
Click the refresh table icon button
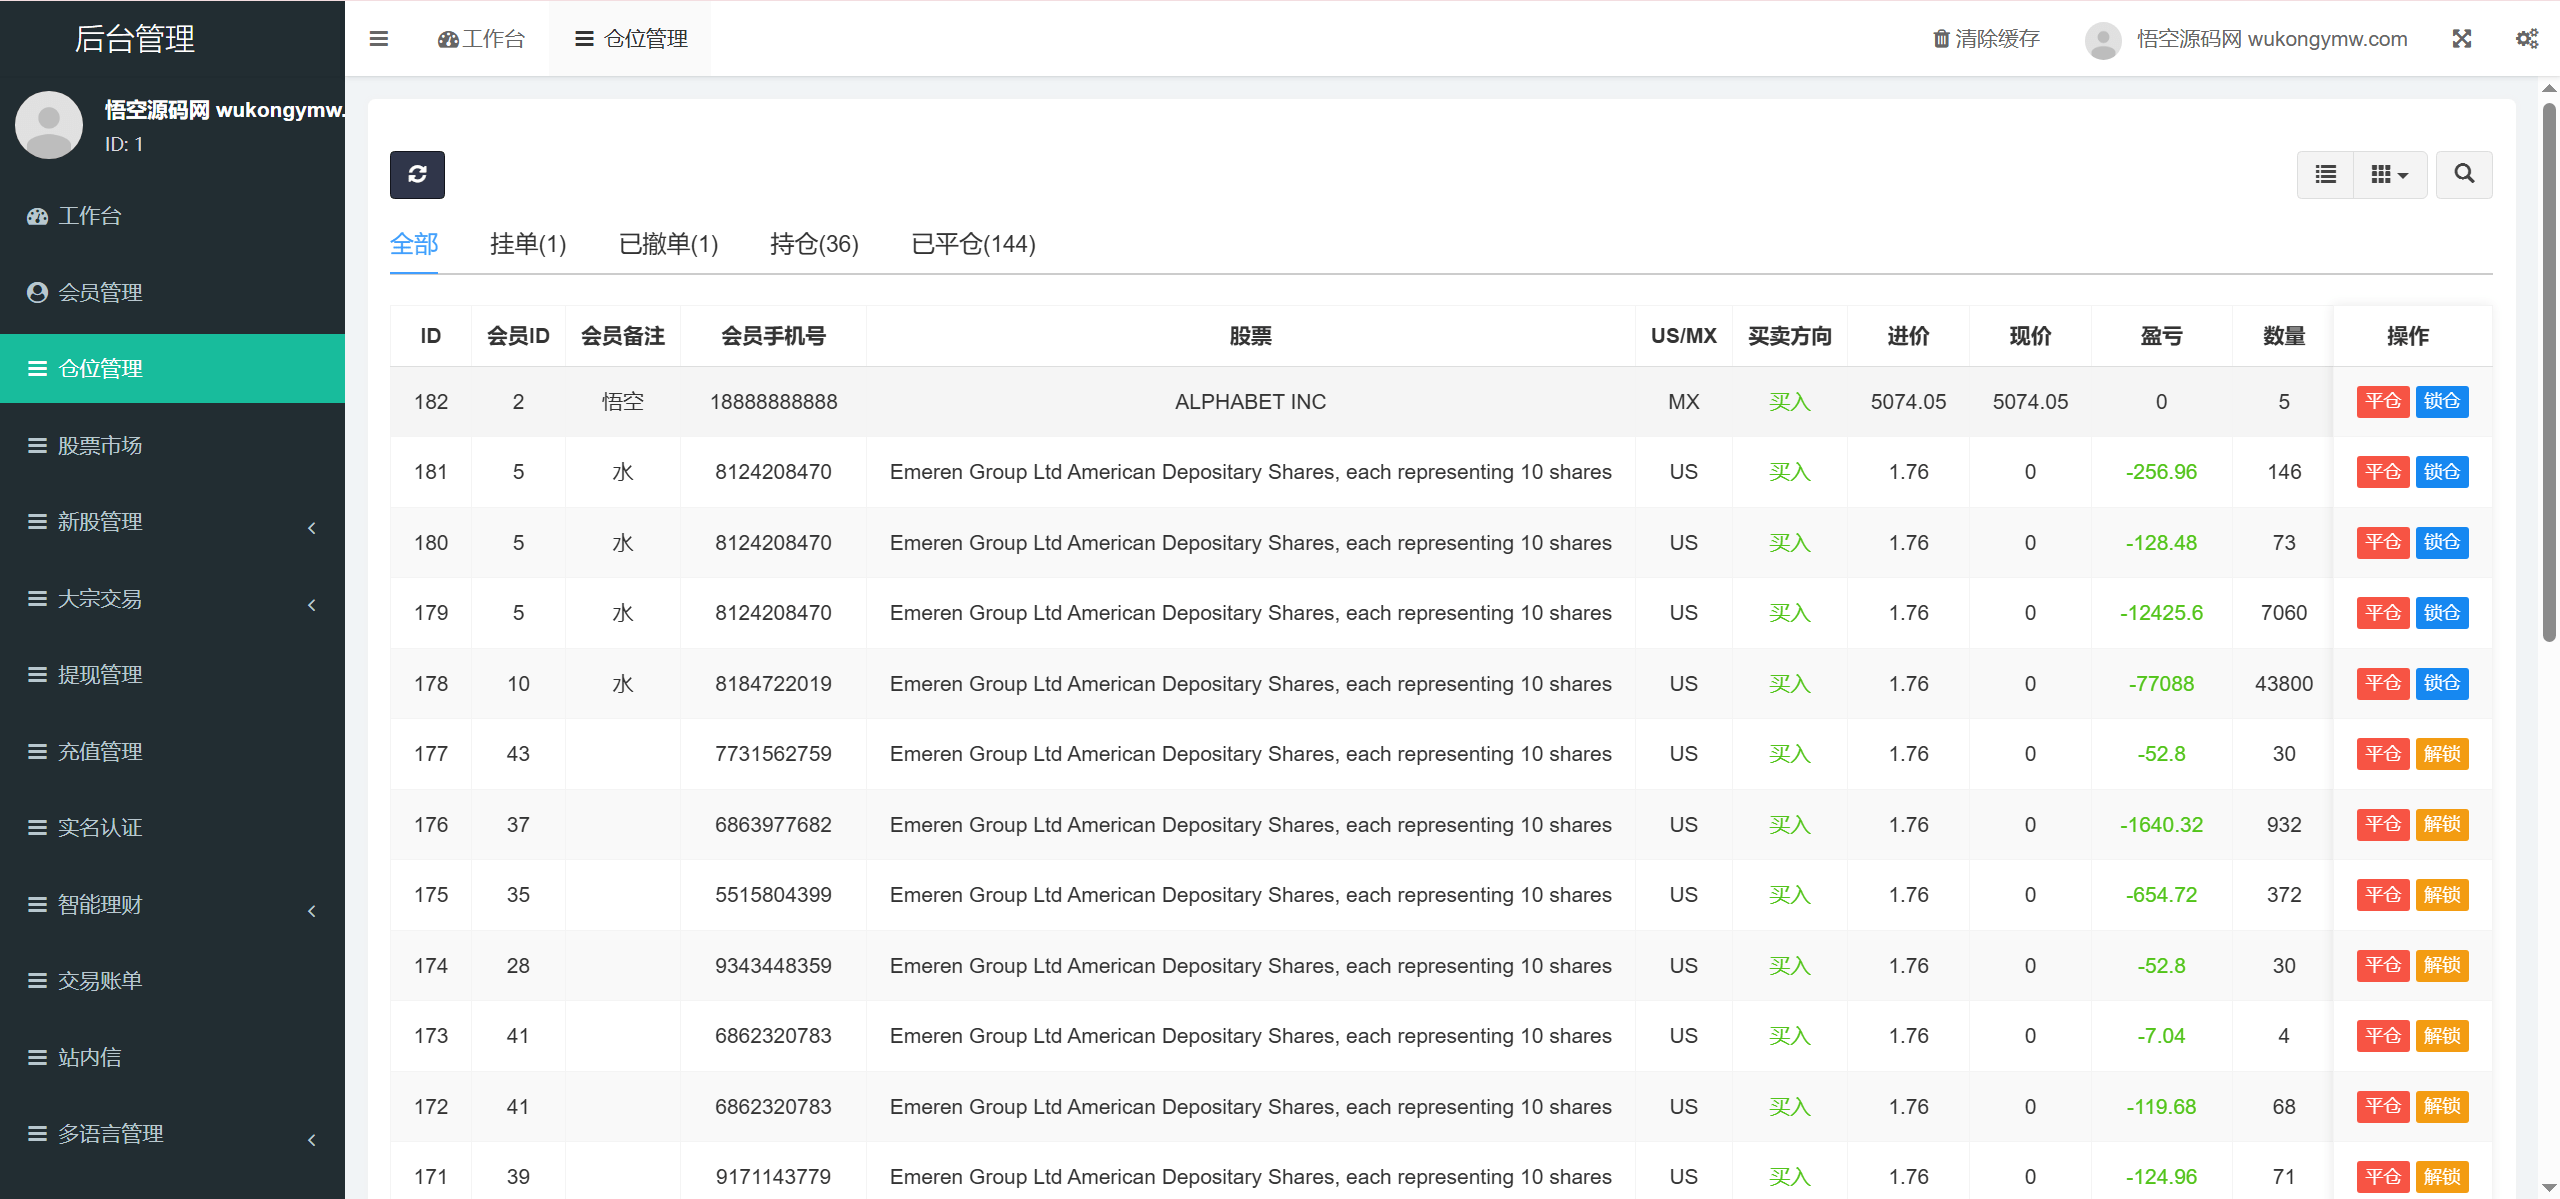pos(417,175)
